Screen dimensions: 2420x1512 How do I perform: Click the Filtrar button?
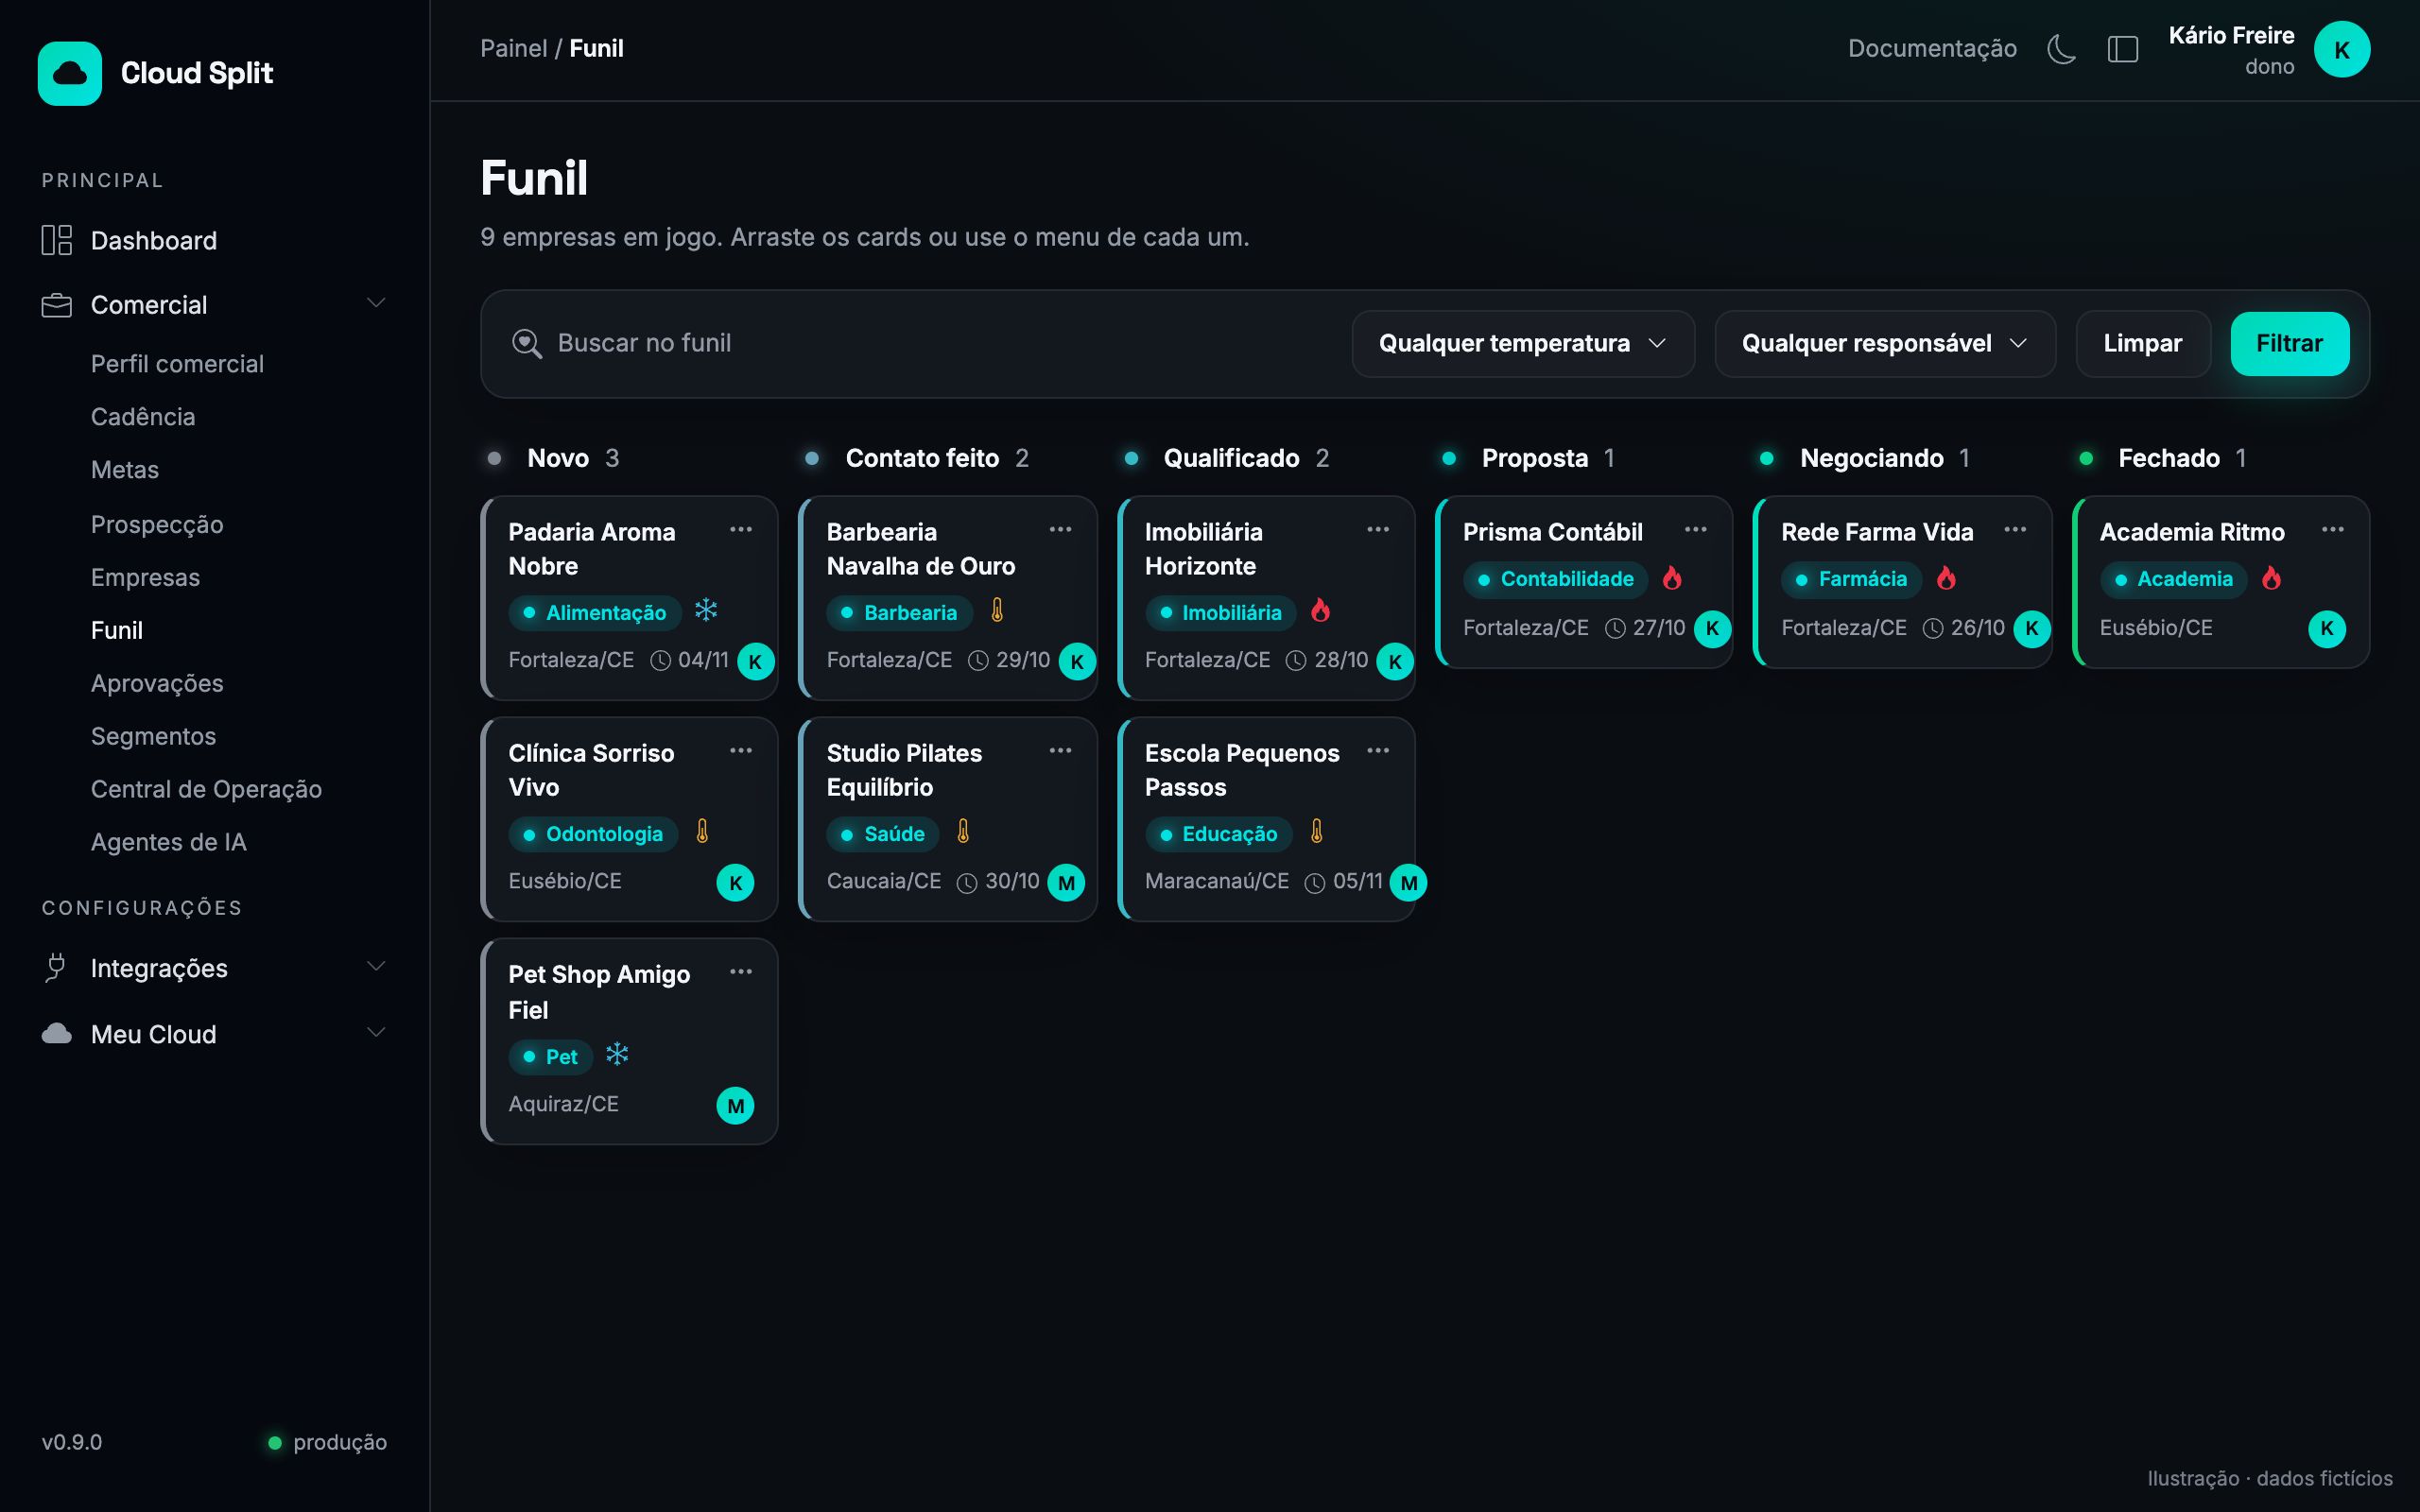pyautogui.click(x=2289, y=343)
